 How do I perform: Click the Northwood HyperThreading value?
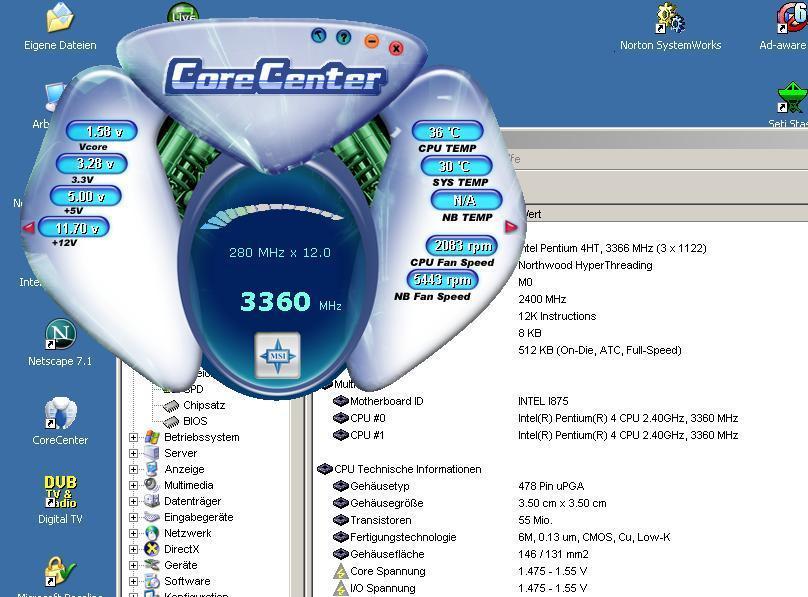(x=585, y=265)
